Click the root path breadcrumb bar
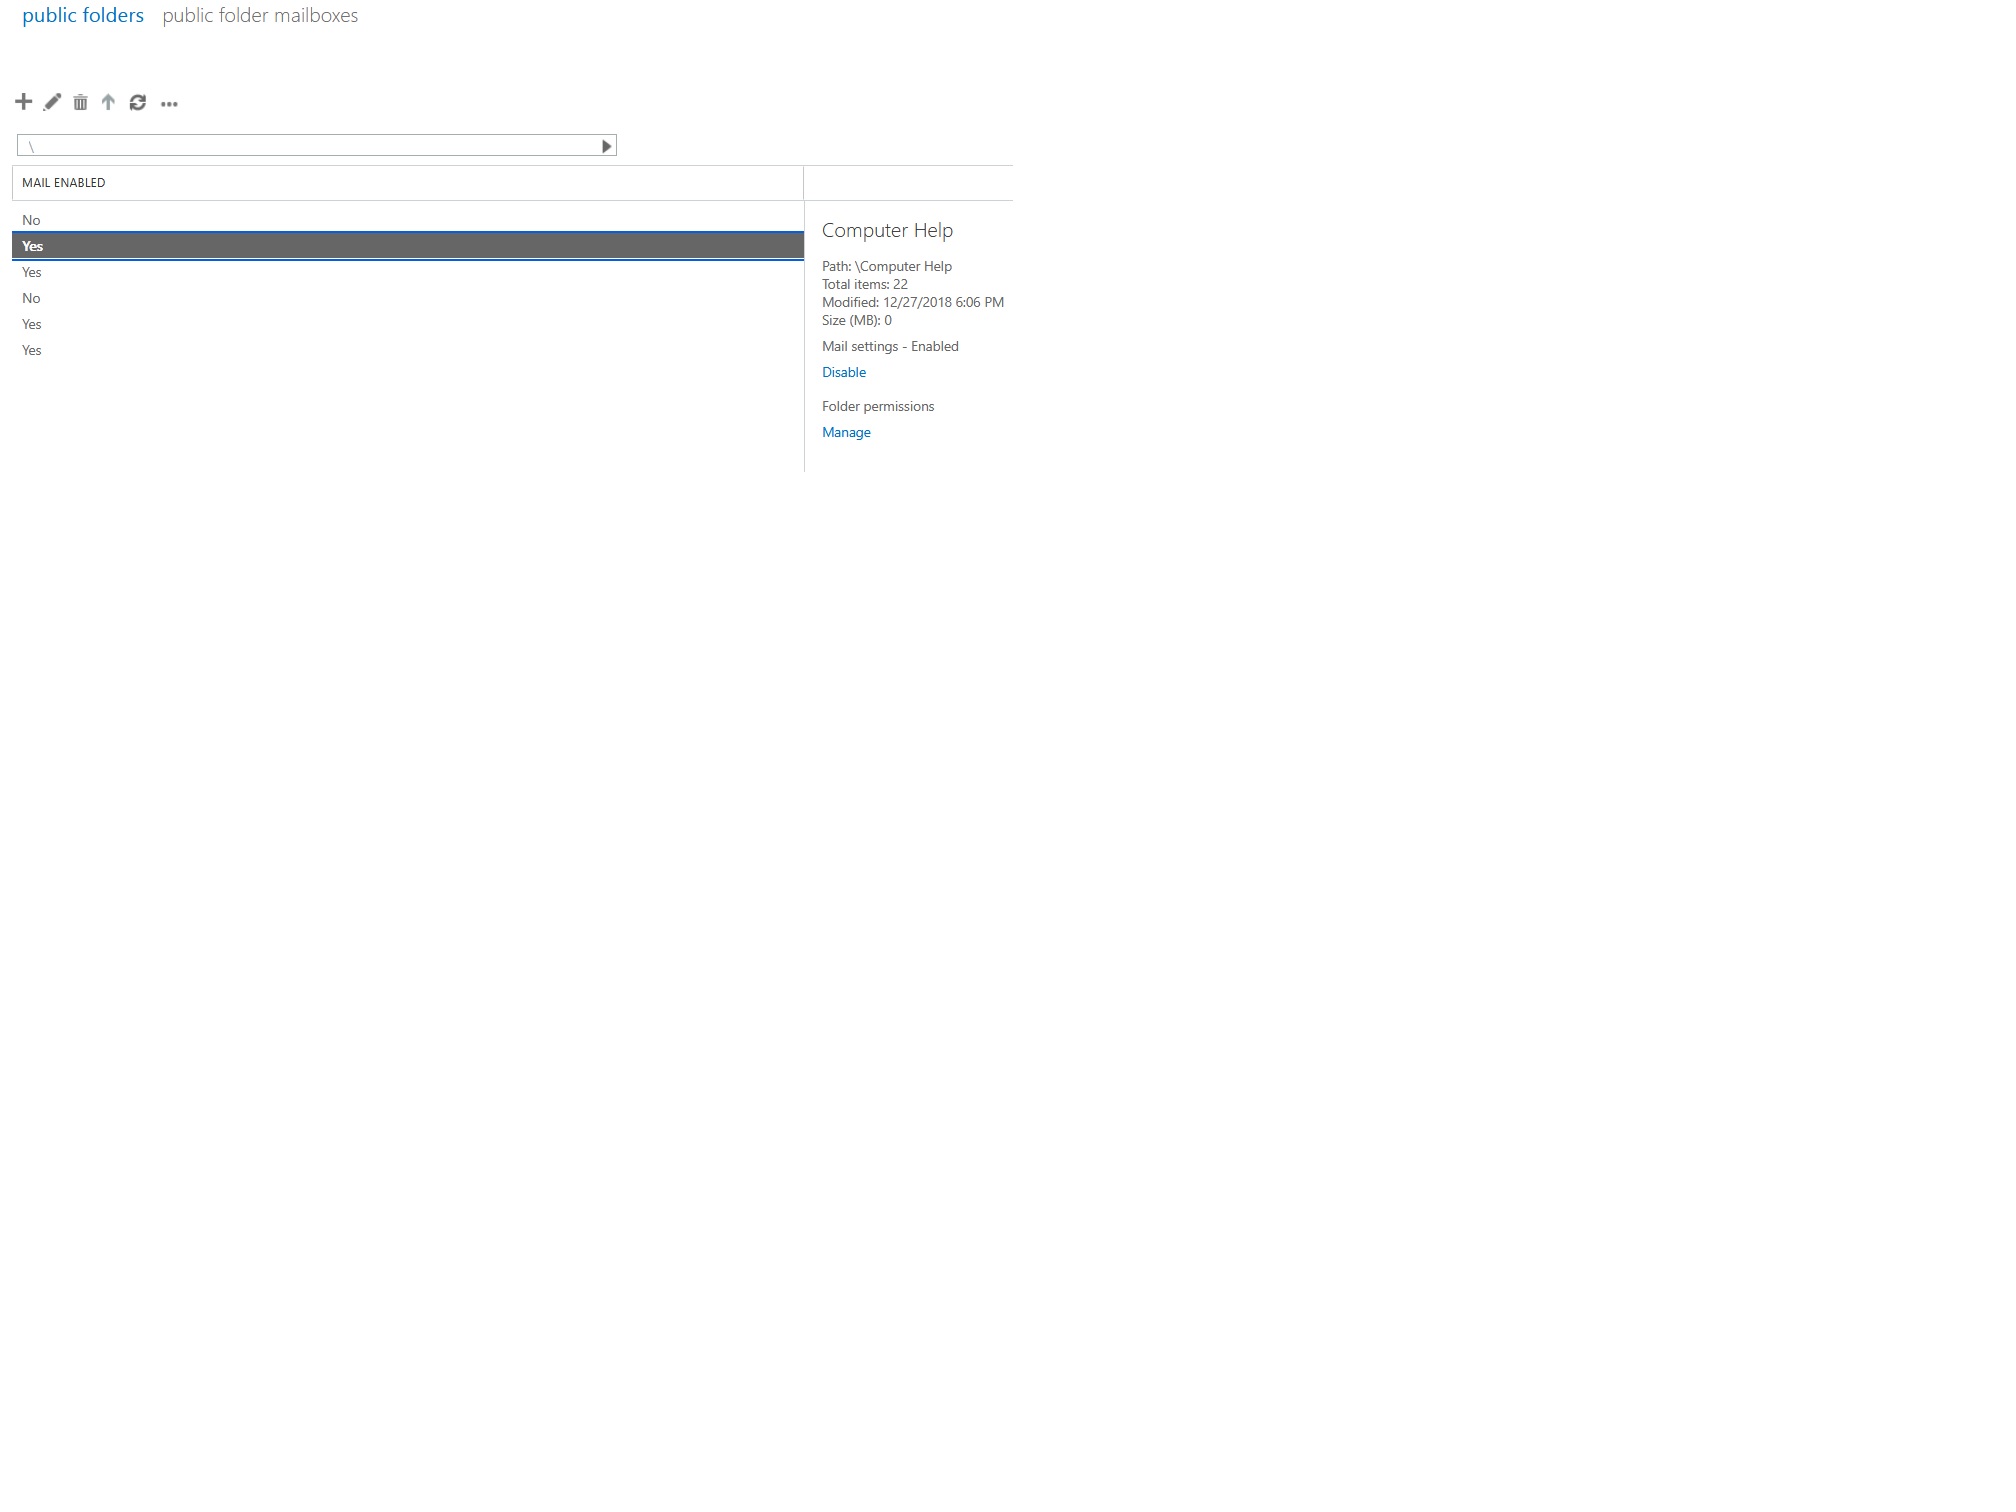 (300, 145)
